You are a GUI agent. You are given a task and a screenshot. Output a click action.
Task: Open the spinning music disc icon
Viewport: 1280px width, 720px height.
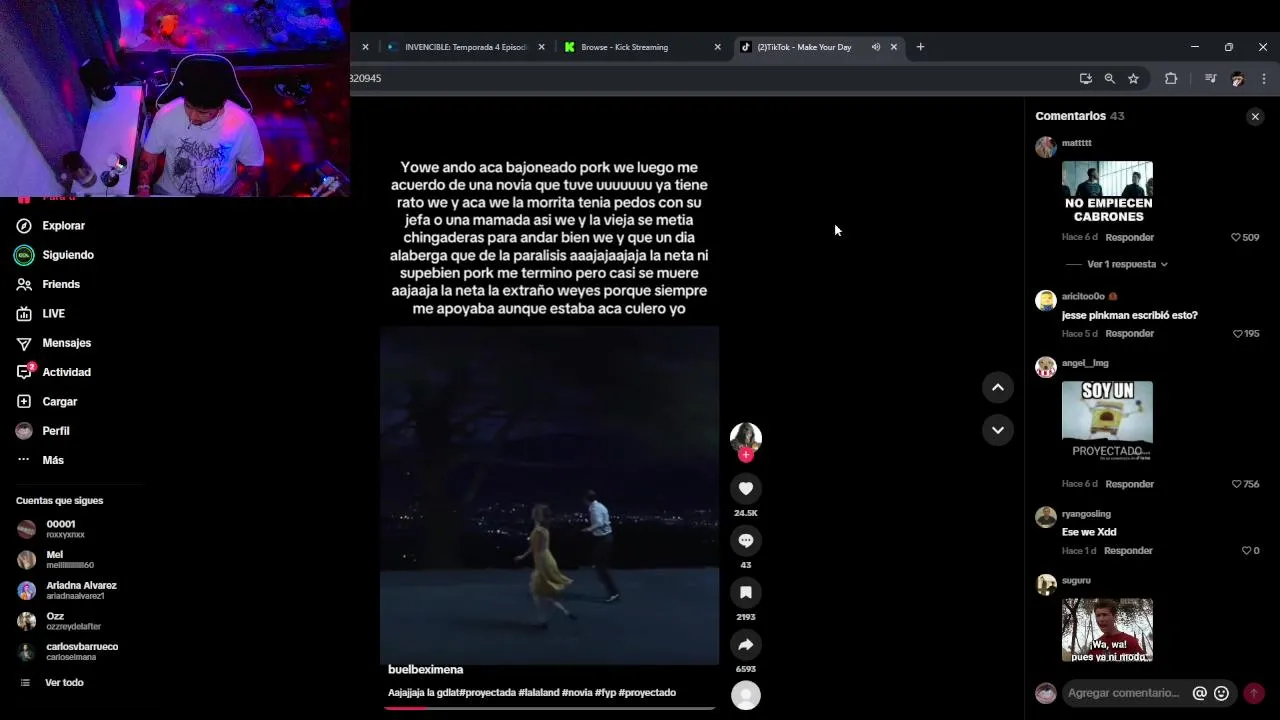[x=746, y=695]
